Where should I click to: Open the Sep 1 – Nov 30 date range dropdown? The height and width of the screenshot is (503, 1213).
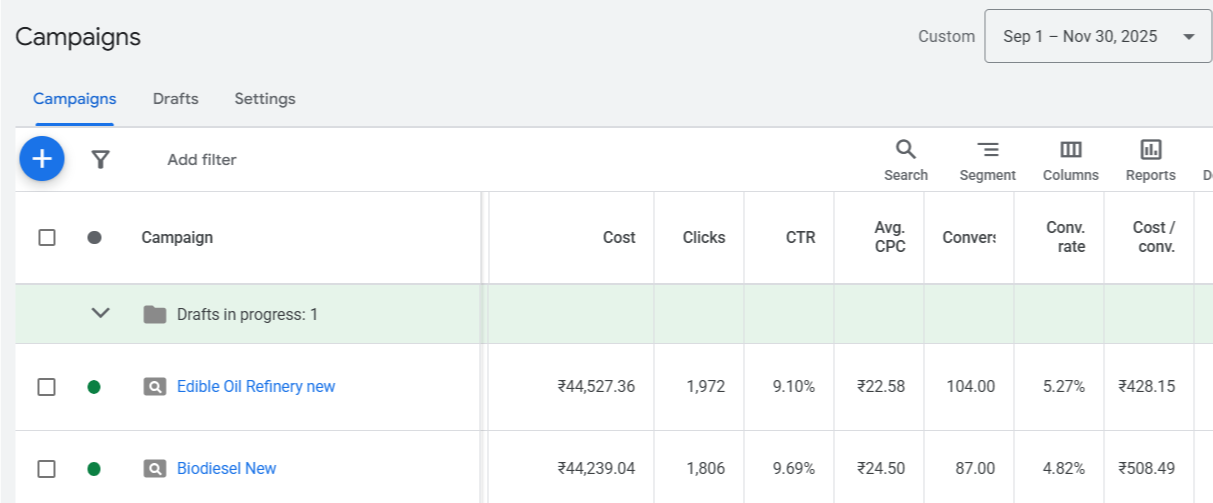[x=1098, y=37]
